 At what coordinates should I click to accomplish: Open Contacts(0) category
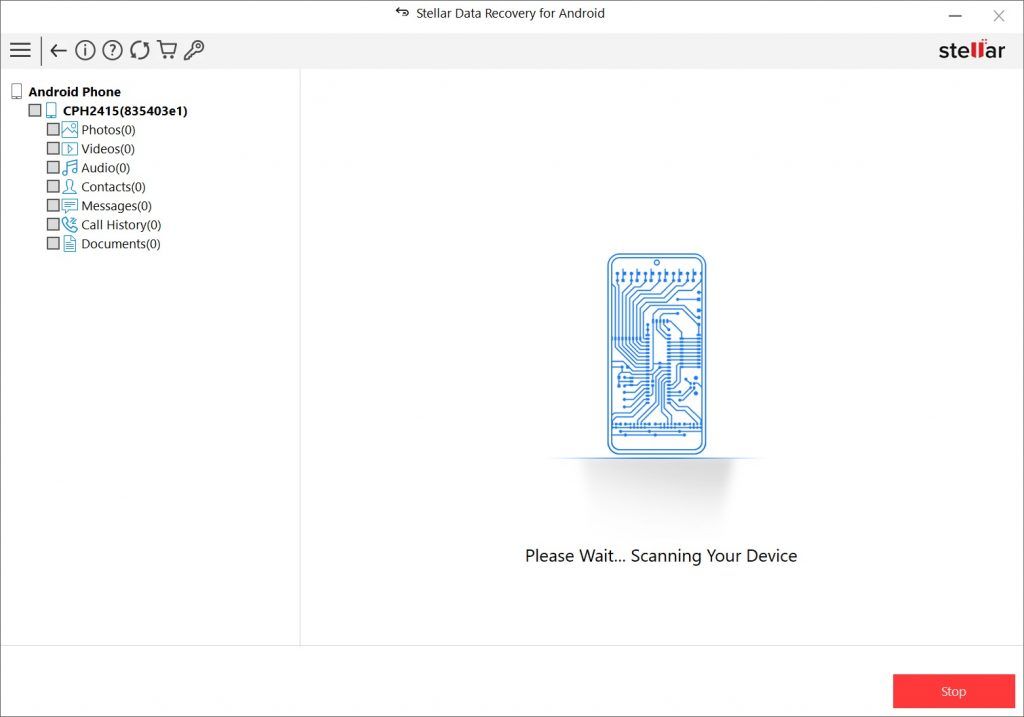pos(113,187)
